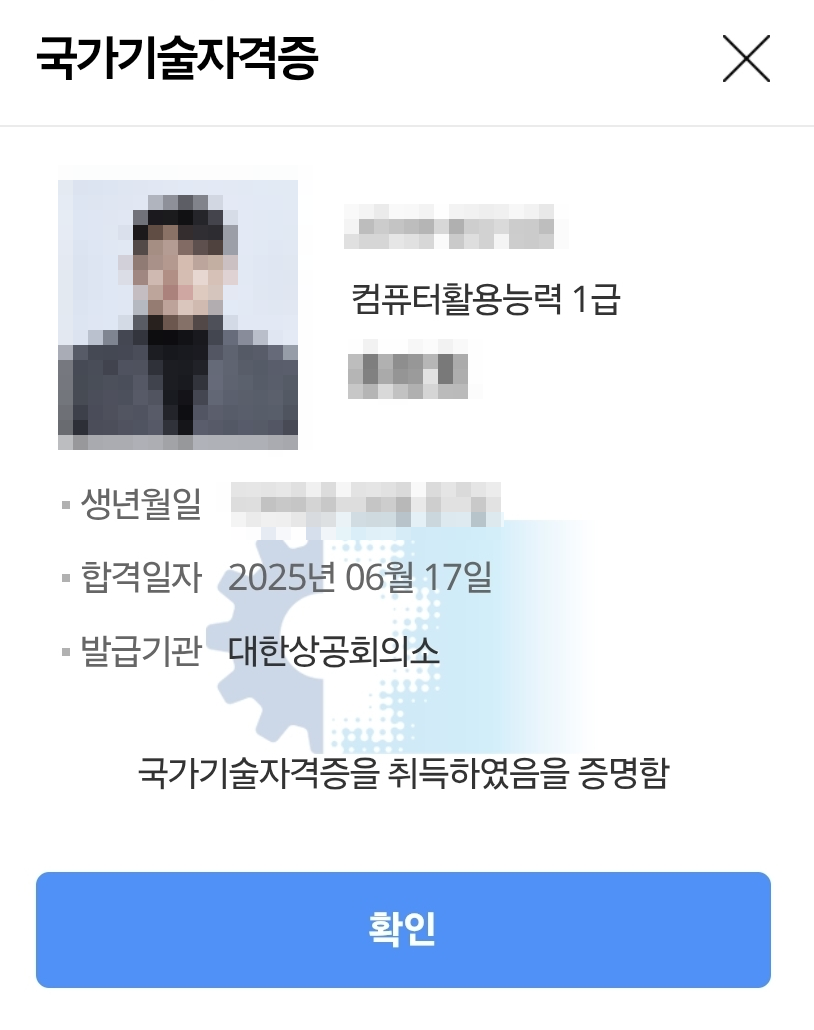Click the 국가기술자격증을 취득하였음을 증명함 statement
The height and width of the screenshot is (1030, 814).
pos(403,773)
